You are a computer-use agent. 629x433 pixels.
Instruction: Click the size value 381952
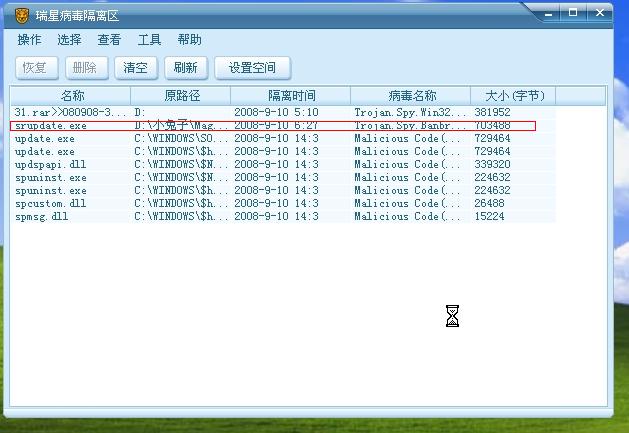click(492, 112)
